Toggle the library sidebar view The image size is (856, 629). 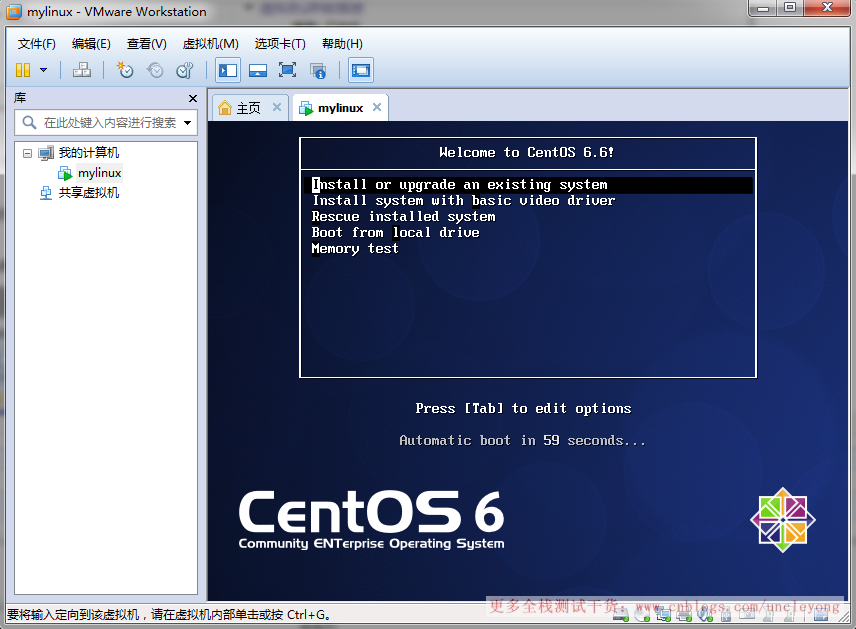tap(228, 70)
